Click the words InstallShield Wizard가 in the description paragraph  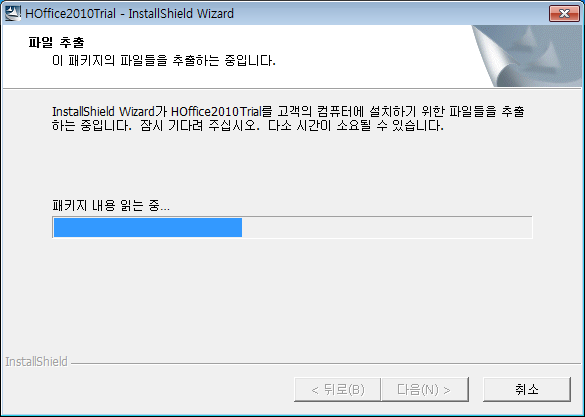(x=110, y=111)
